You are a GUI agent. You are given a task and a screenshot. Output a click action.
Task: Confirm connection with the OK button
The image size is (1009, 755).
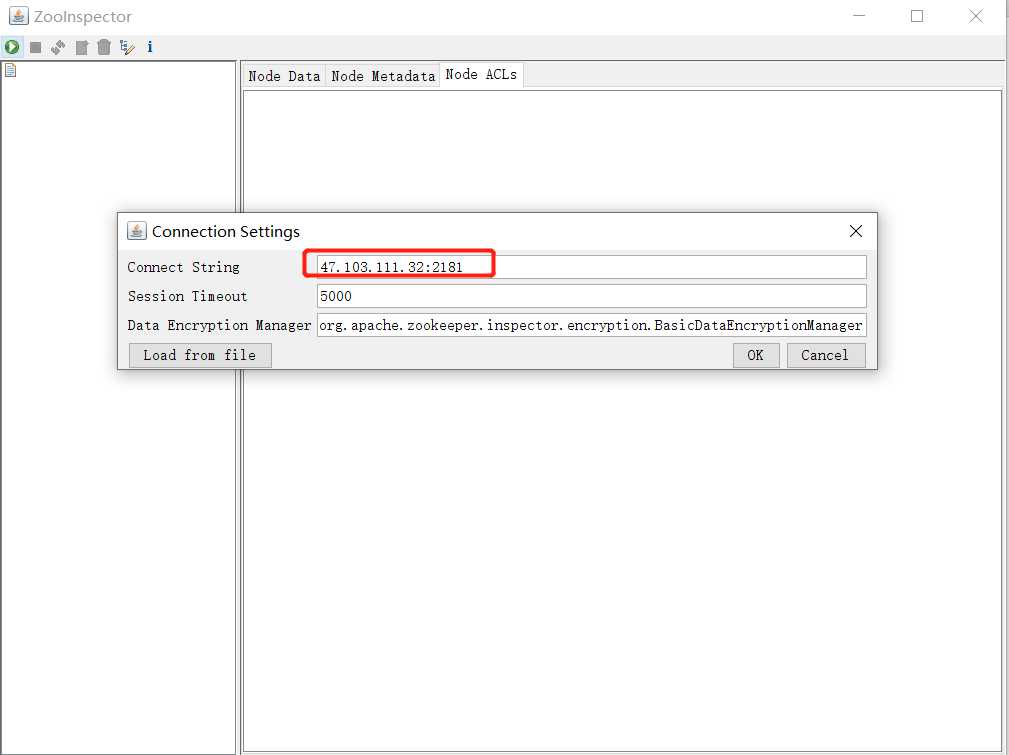coord(755,355)
